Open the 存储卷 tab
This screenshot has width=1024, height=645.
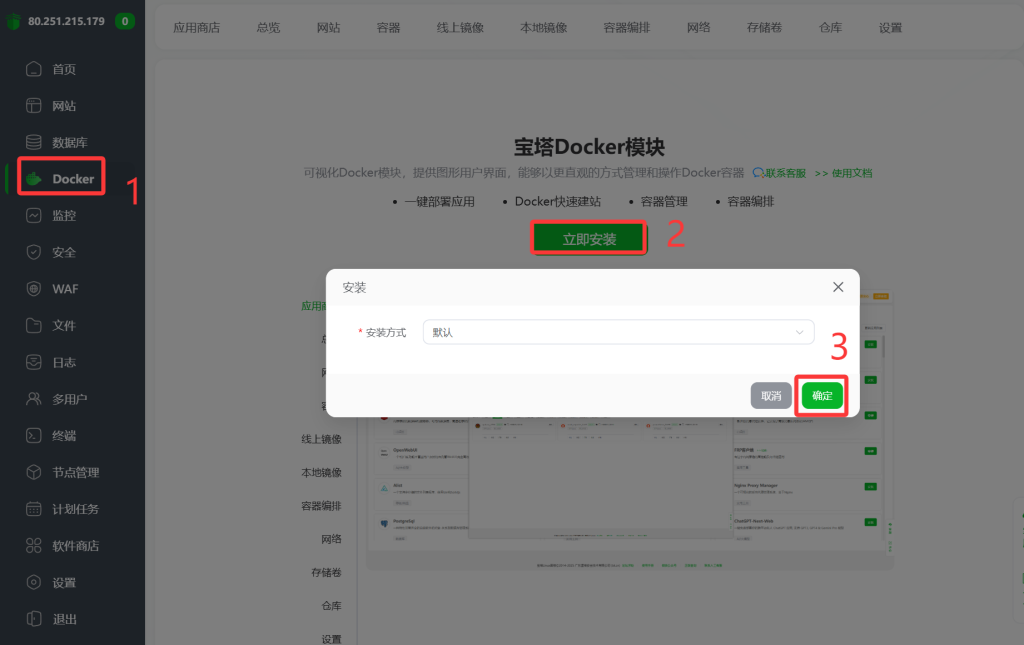tap(764, 28)
